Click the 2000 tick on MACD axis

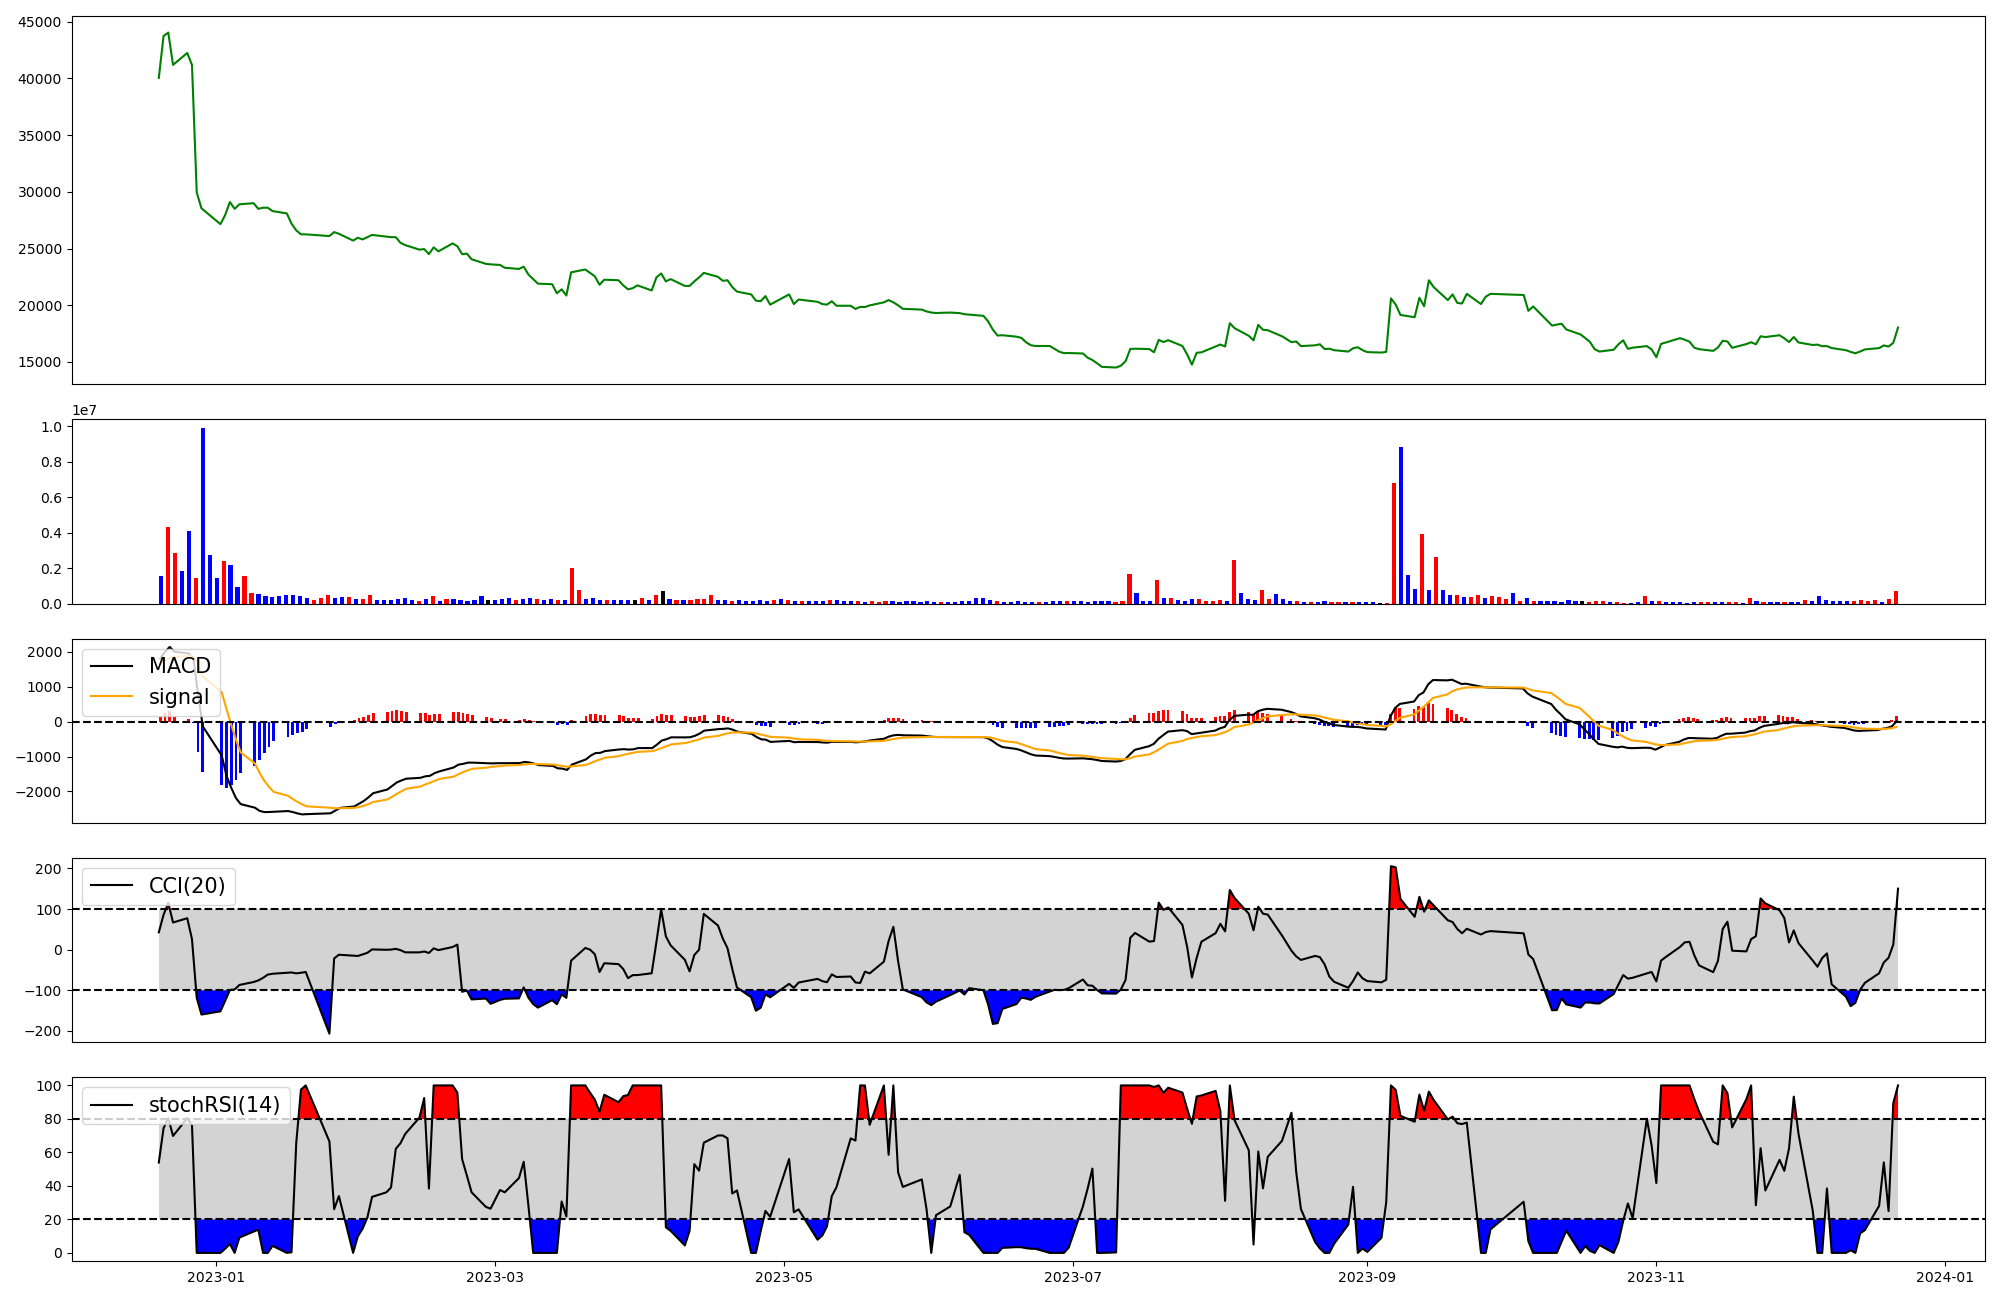(45, 652)
